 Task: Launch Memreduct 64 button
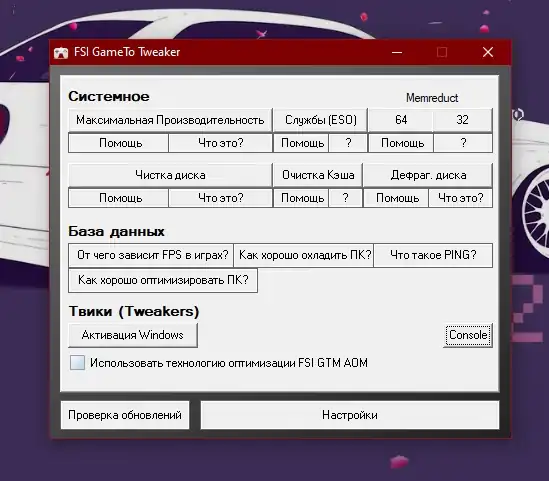pos(401,120)
